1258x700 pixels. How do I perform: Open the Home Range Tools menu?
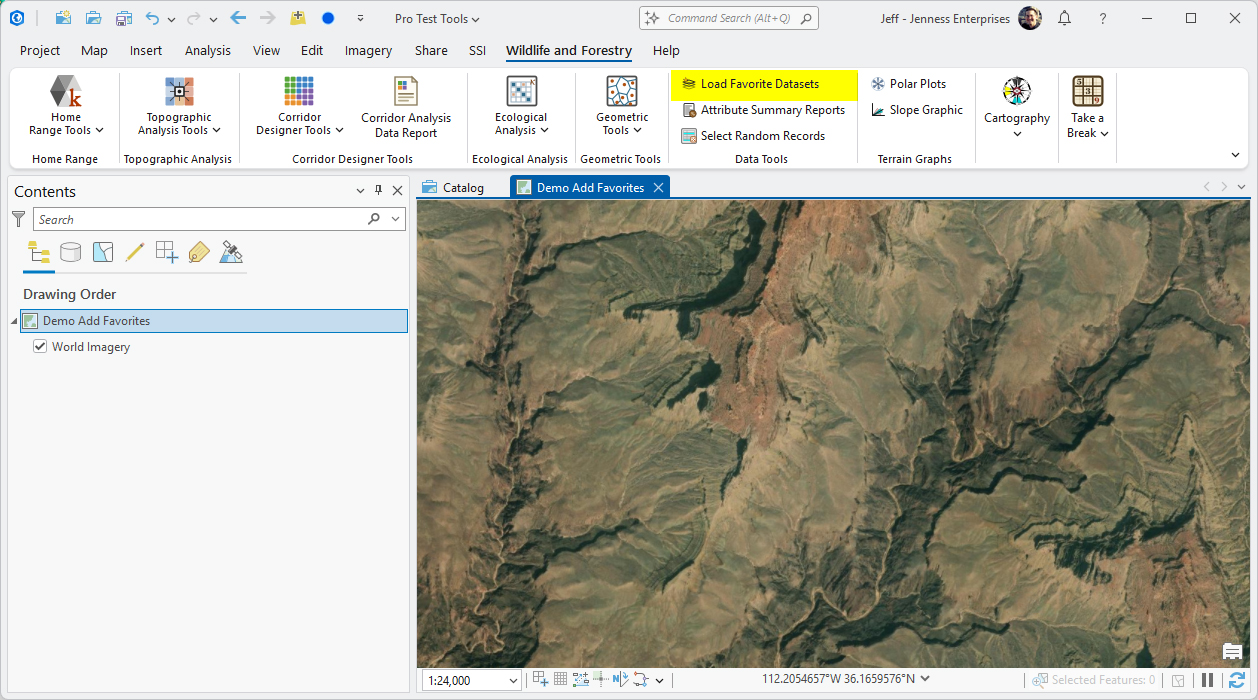66,108
